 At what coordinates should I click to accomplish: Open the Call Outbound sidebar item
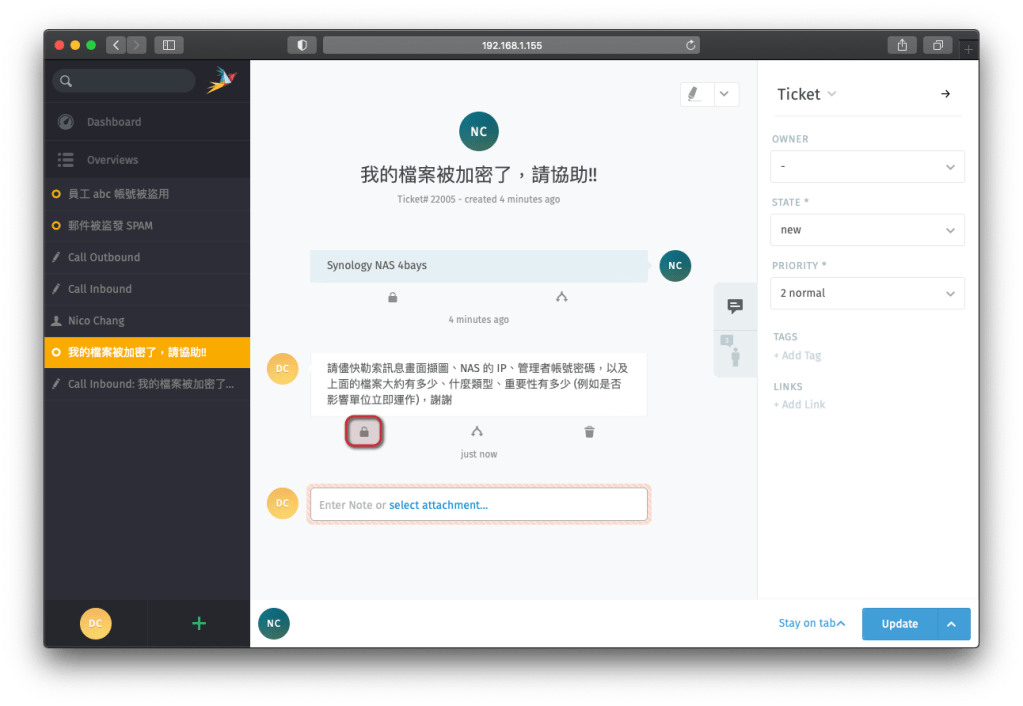tap(104, 257)
